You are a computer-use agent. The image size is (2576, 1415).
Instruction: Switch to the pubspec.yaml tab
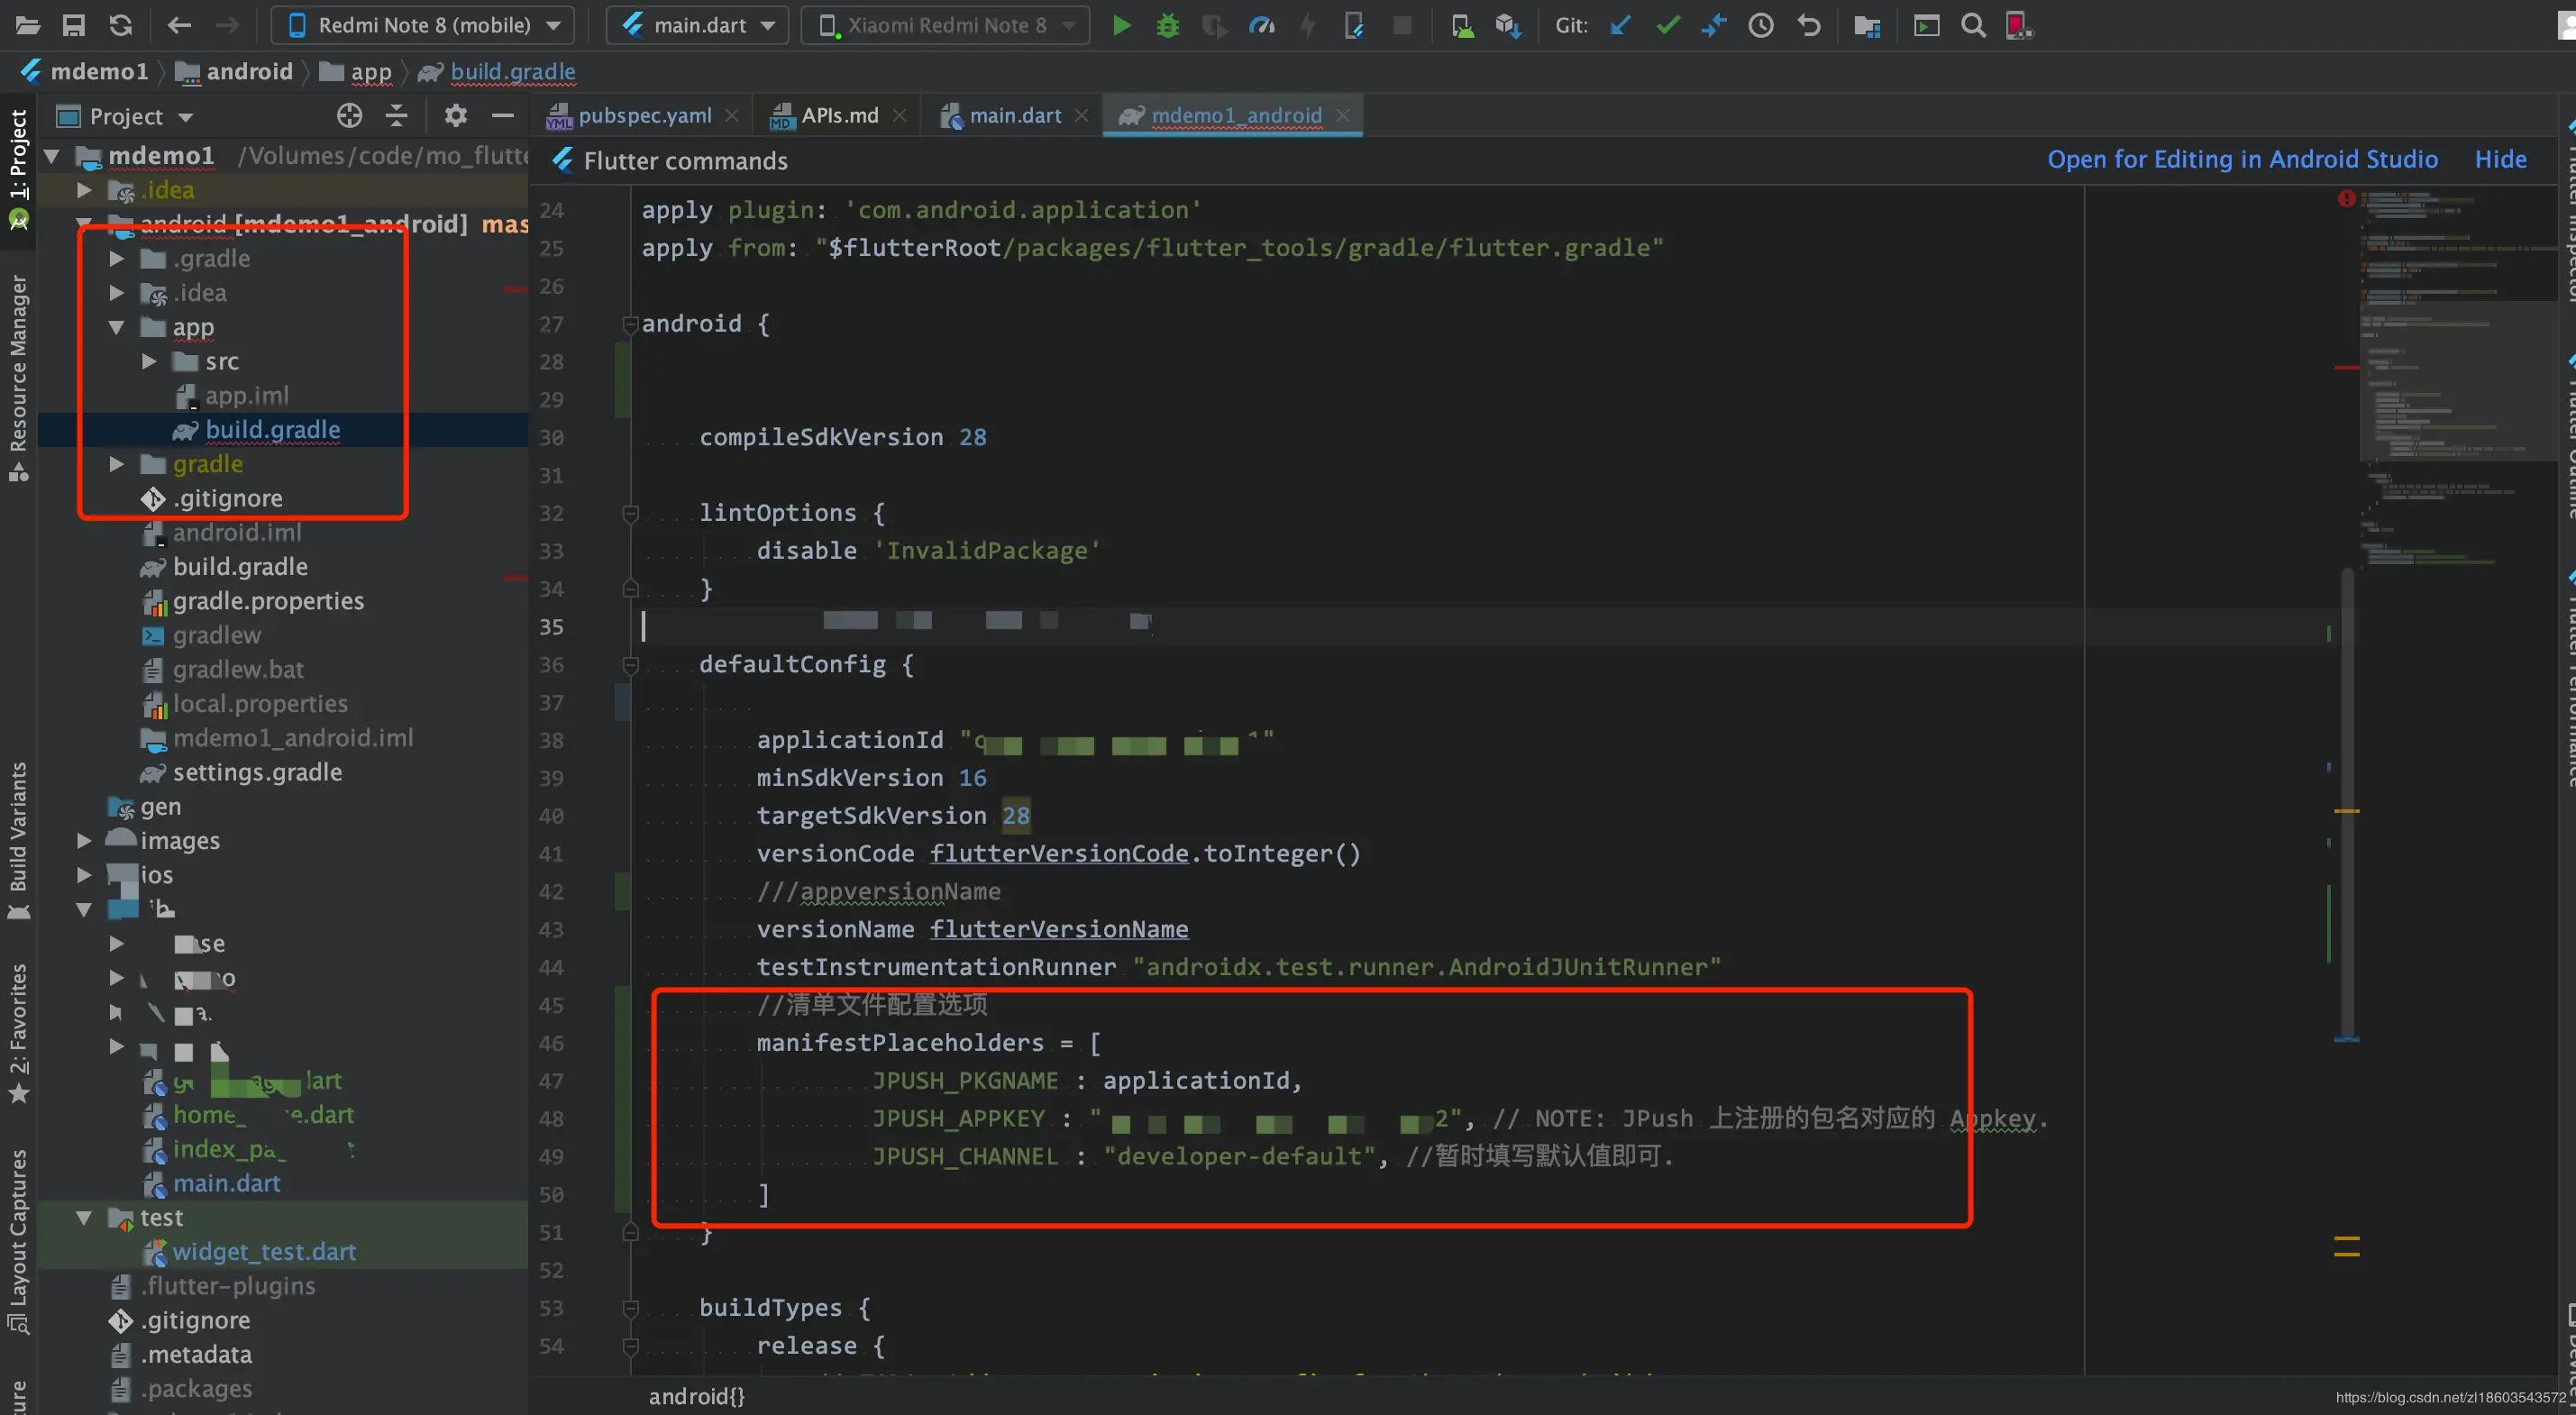(x=644, y=116)
